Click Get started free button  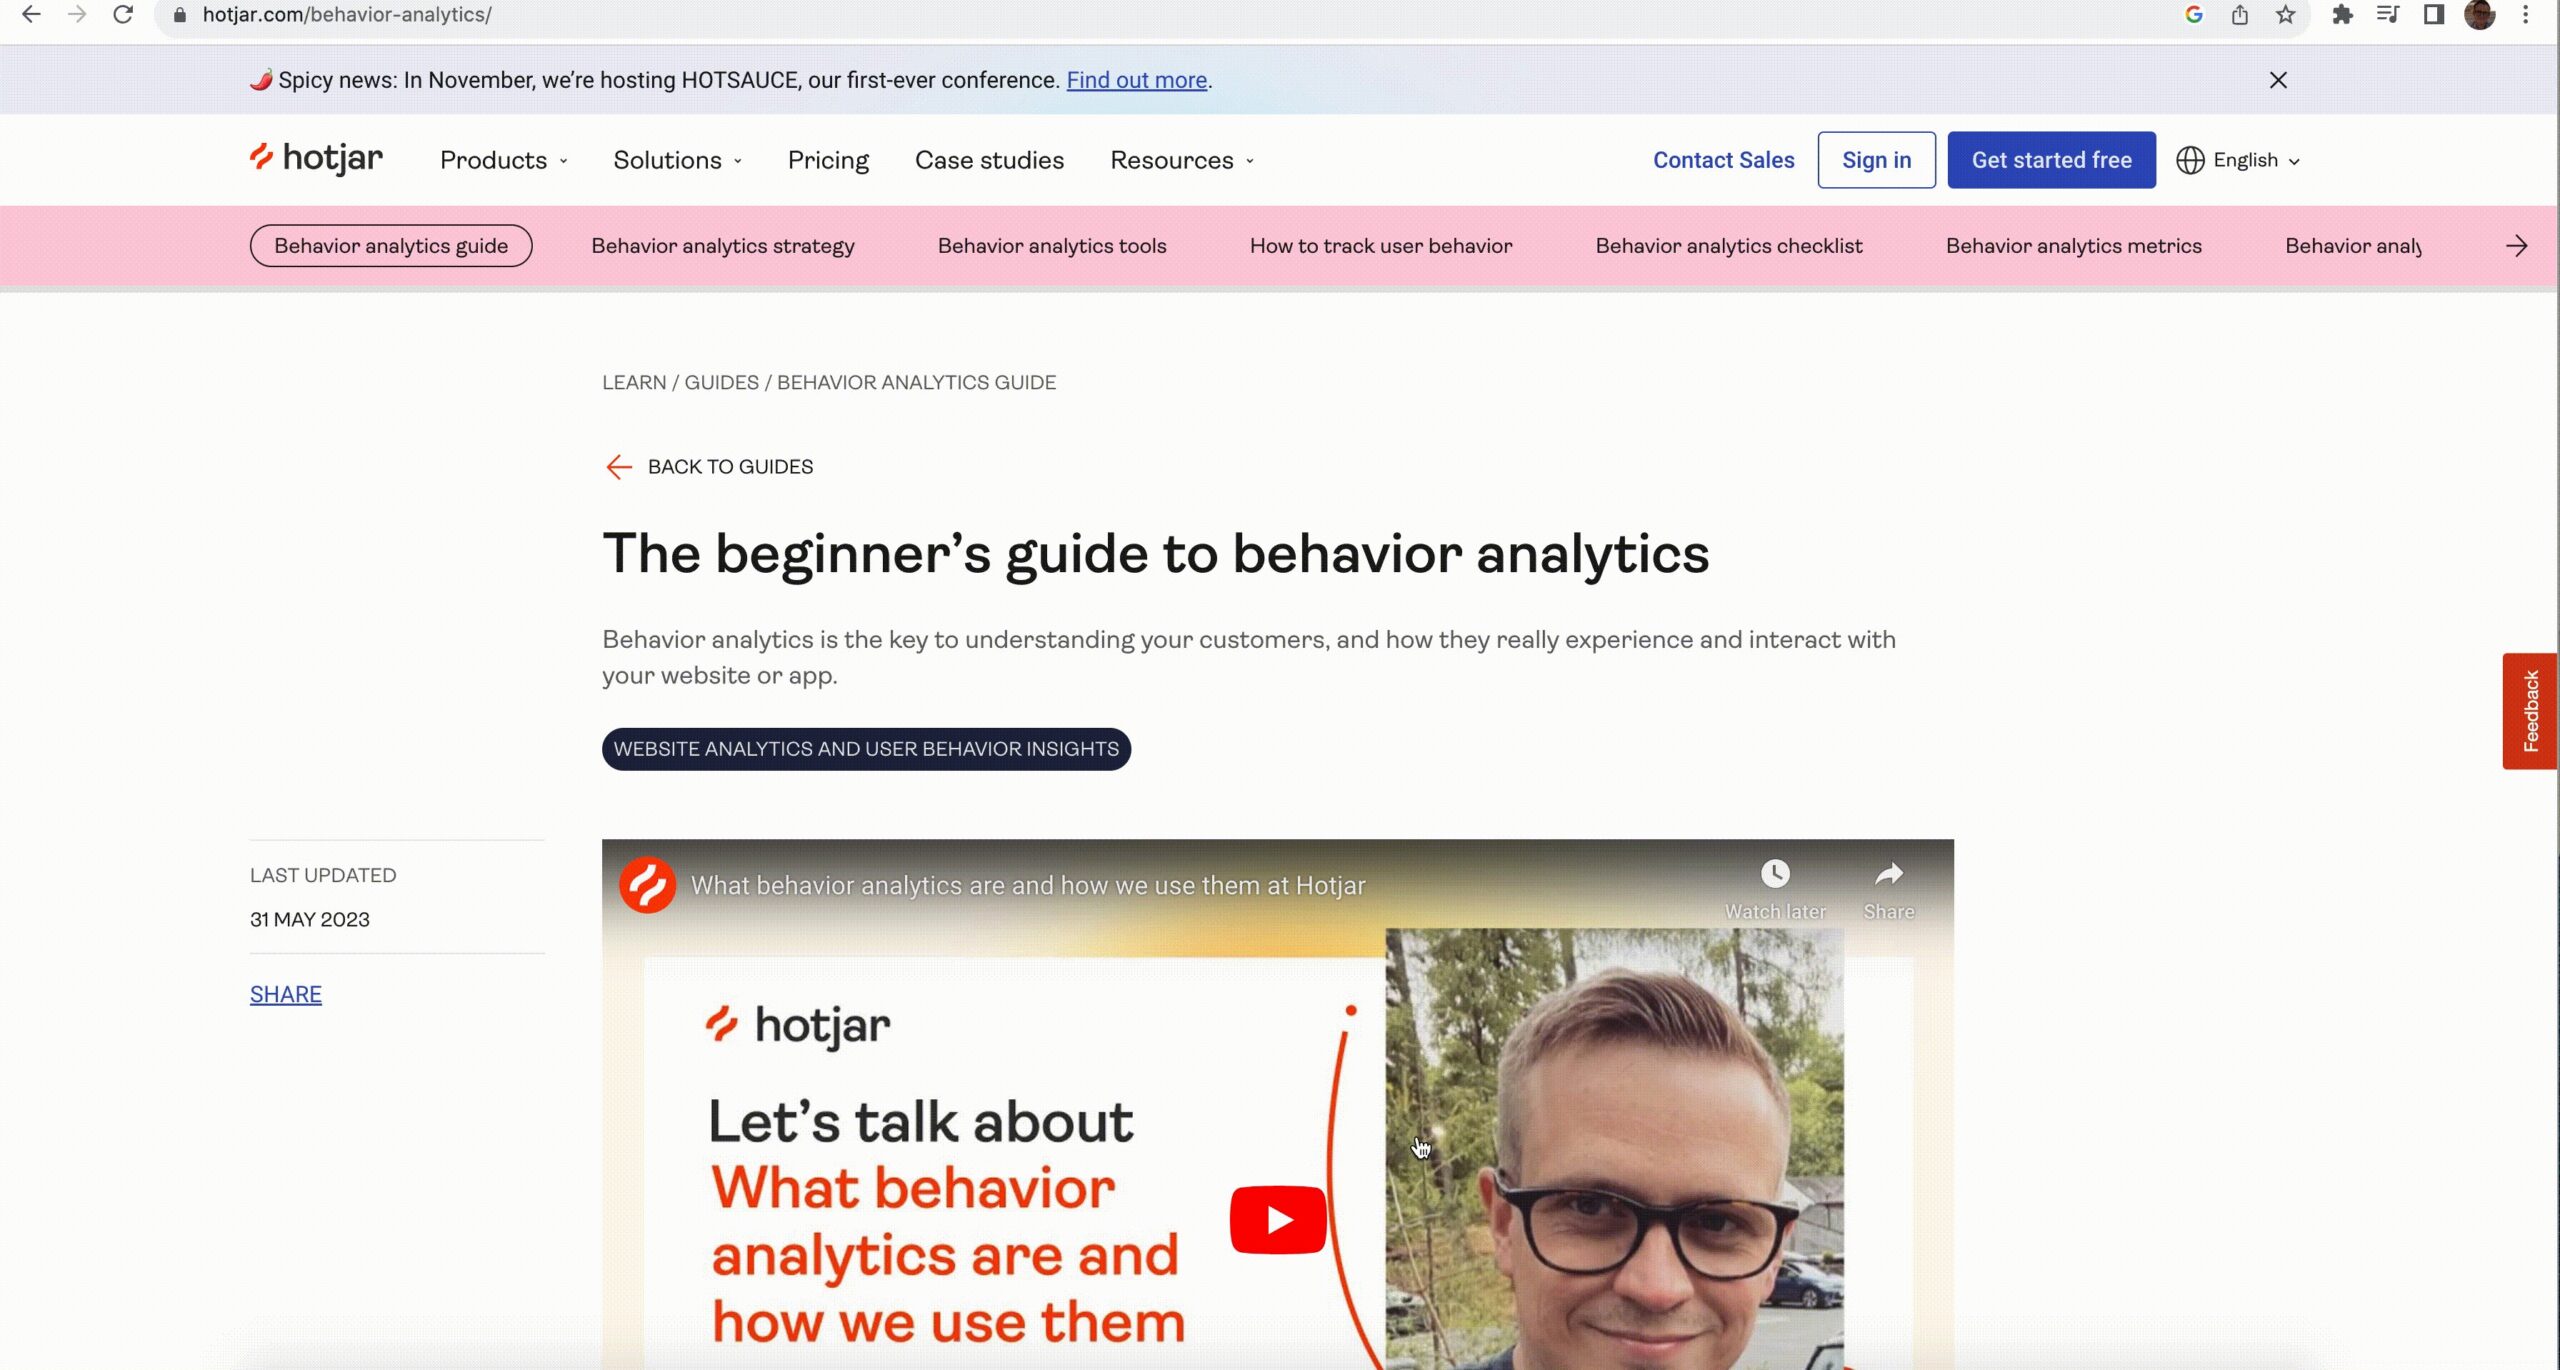[2051, 160]
